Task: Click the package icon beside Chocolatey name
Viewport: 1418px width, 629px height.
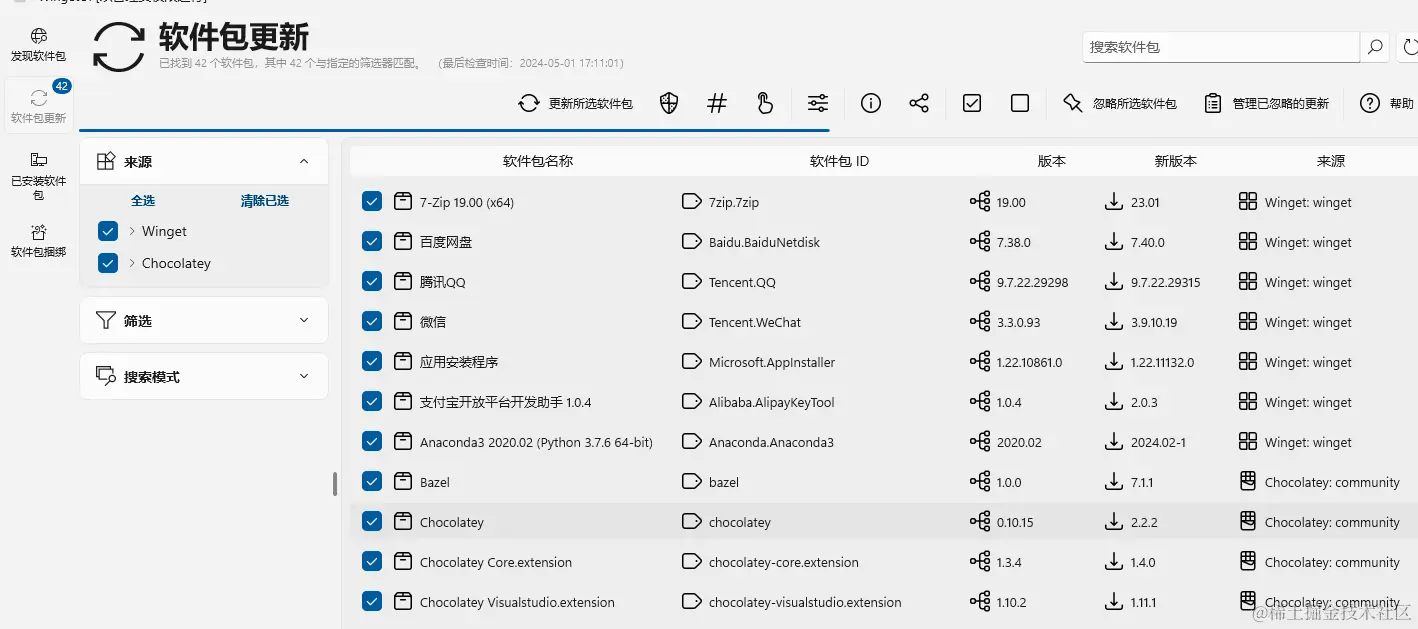Action: 403,522
